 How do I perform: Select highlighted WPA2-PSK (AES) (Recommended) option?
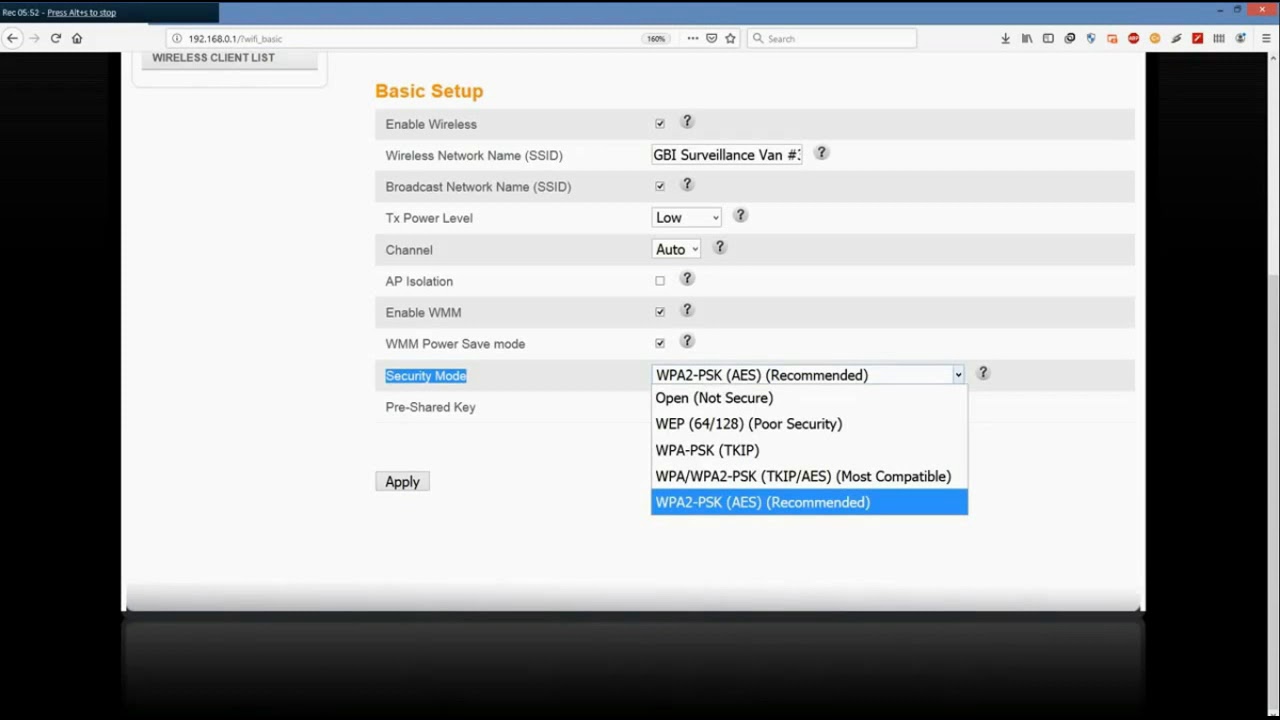(809, 502)
